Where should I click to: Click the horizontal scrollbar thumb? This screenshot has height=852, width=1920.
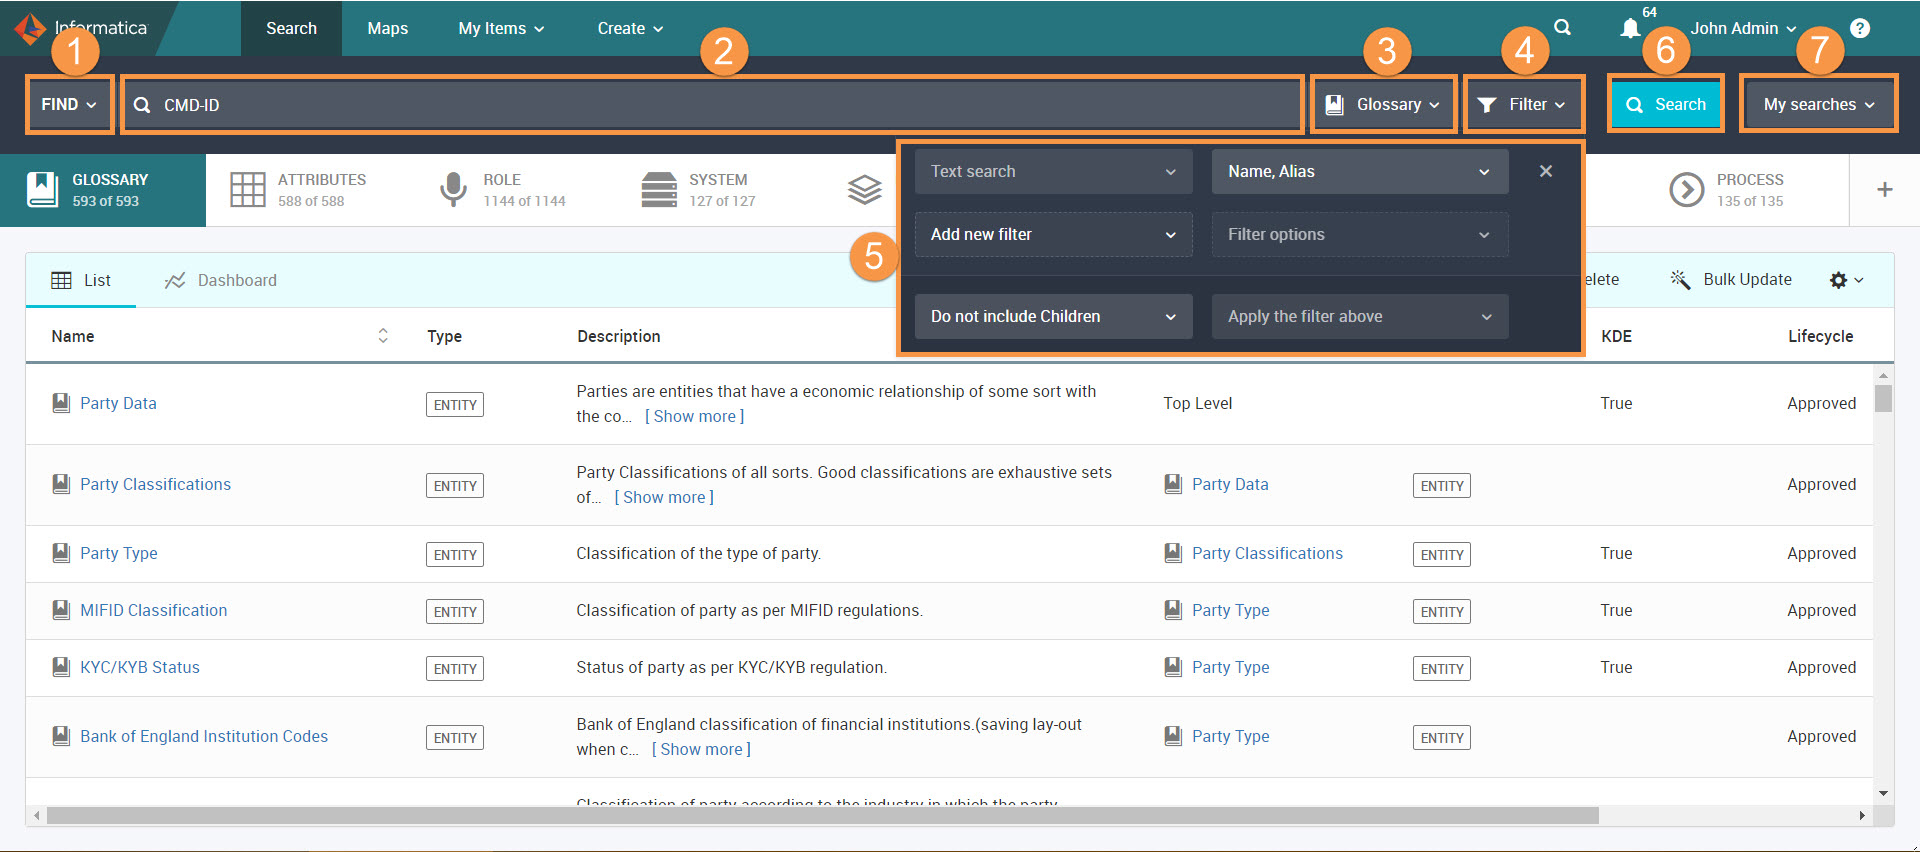[822, 816]
